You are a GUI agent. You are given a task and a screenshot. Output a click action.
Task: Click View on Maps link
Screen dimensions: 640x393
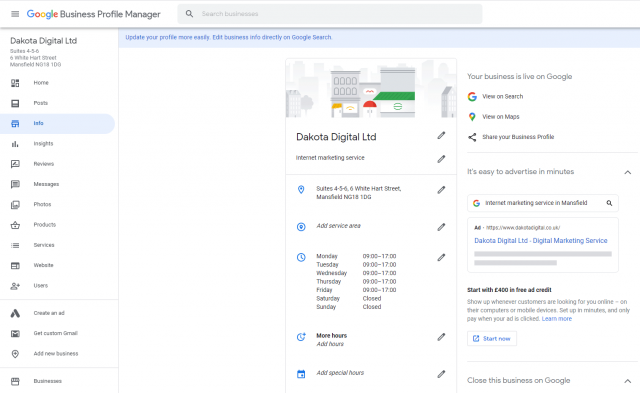(501, 117)
